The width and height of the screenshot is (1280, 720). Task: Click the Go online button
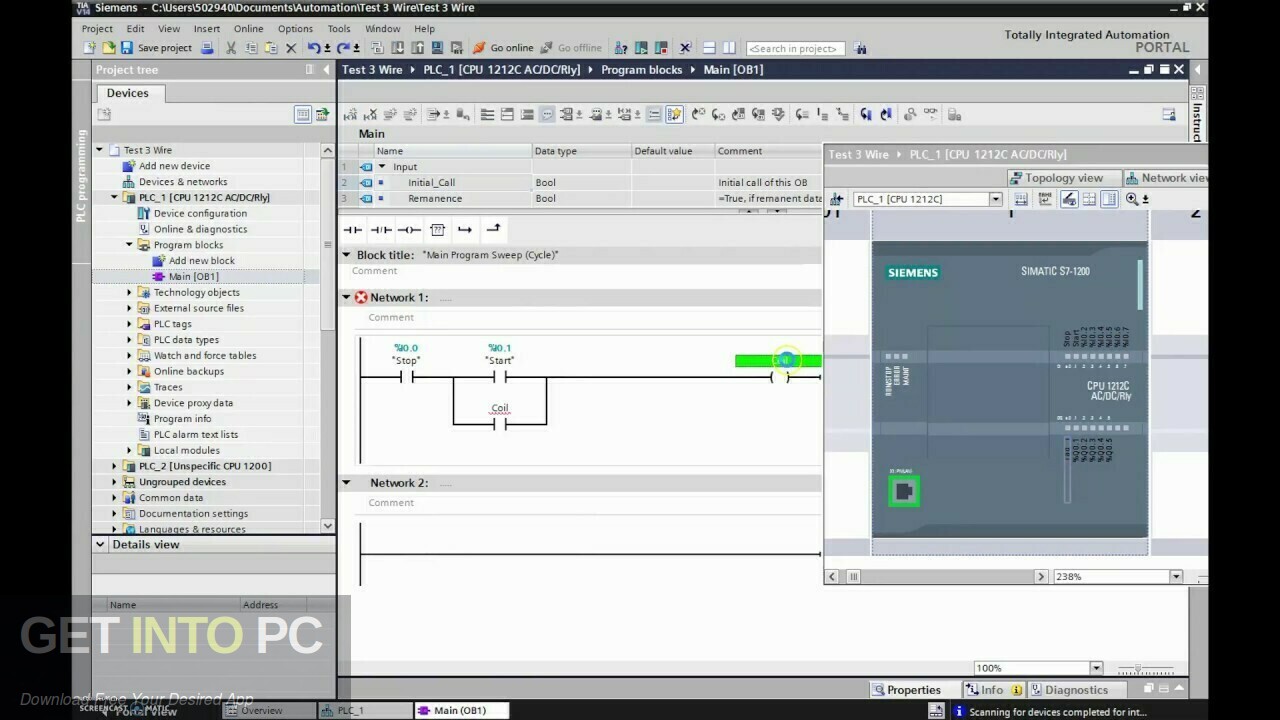point(503,48)
